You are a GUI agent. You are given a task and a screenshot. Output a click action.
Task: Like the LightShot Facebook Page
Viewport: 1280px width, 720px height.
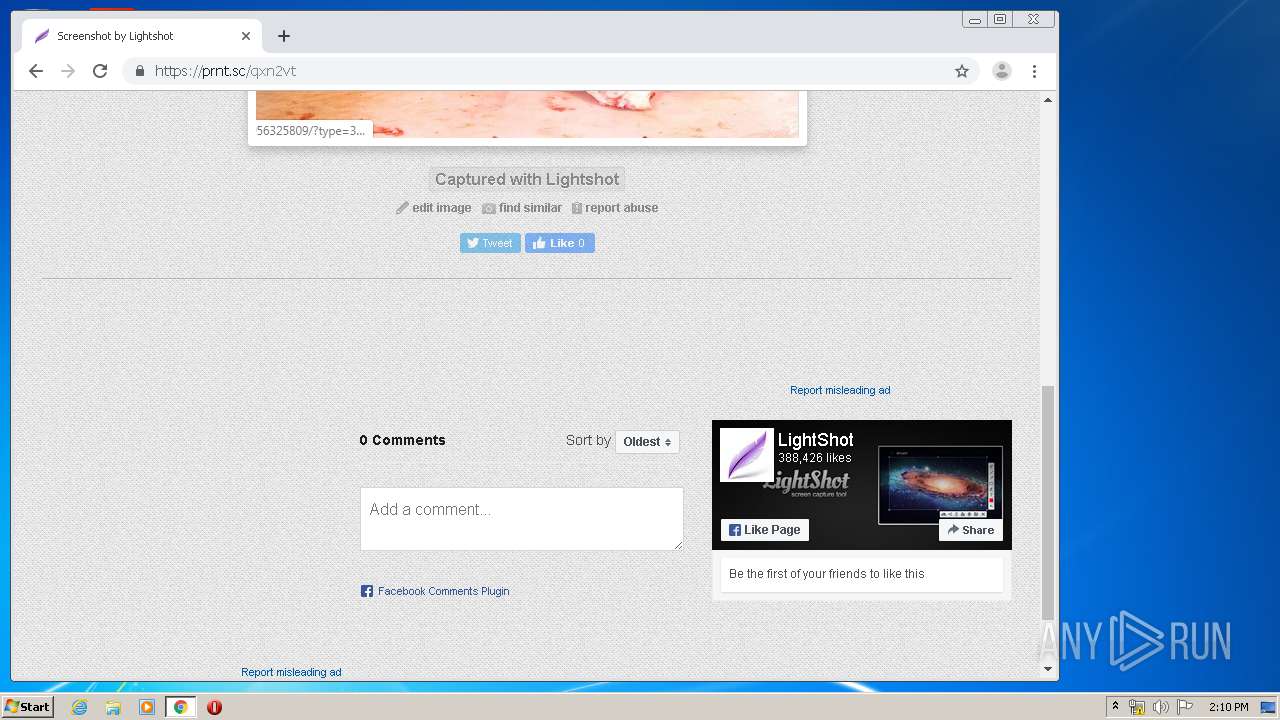click(765, 530)
